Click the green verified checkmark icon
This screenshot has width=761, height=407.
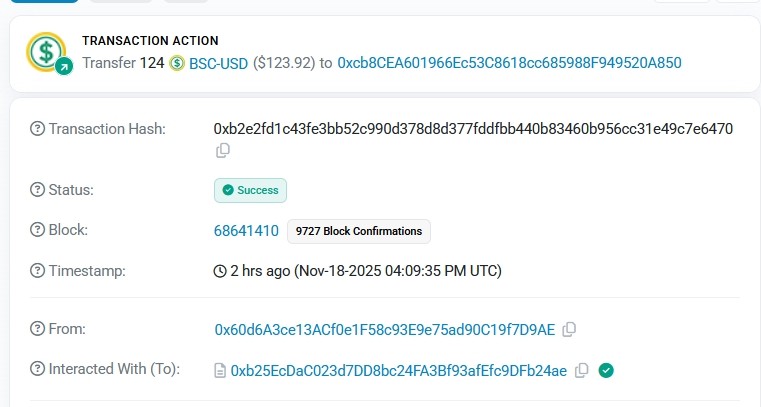pos(606,370)
